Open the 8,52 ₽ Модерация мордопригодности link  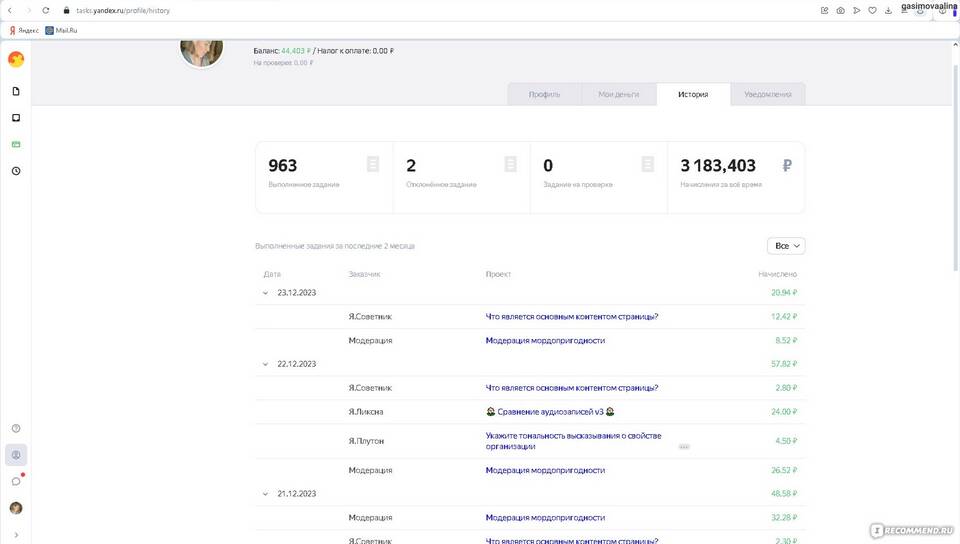pos(545,341)
